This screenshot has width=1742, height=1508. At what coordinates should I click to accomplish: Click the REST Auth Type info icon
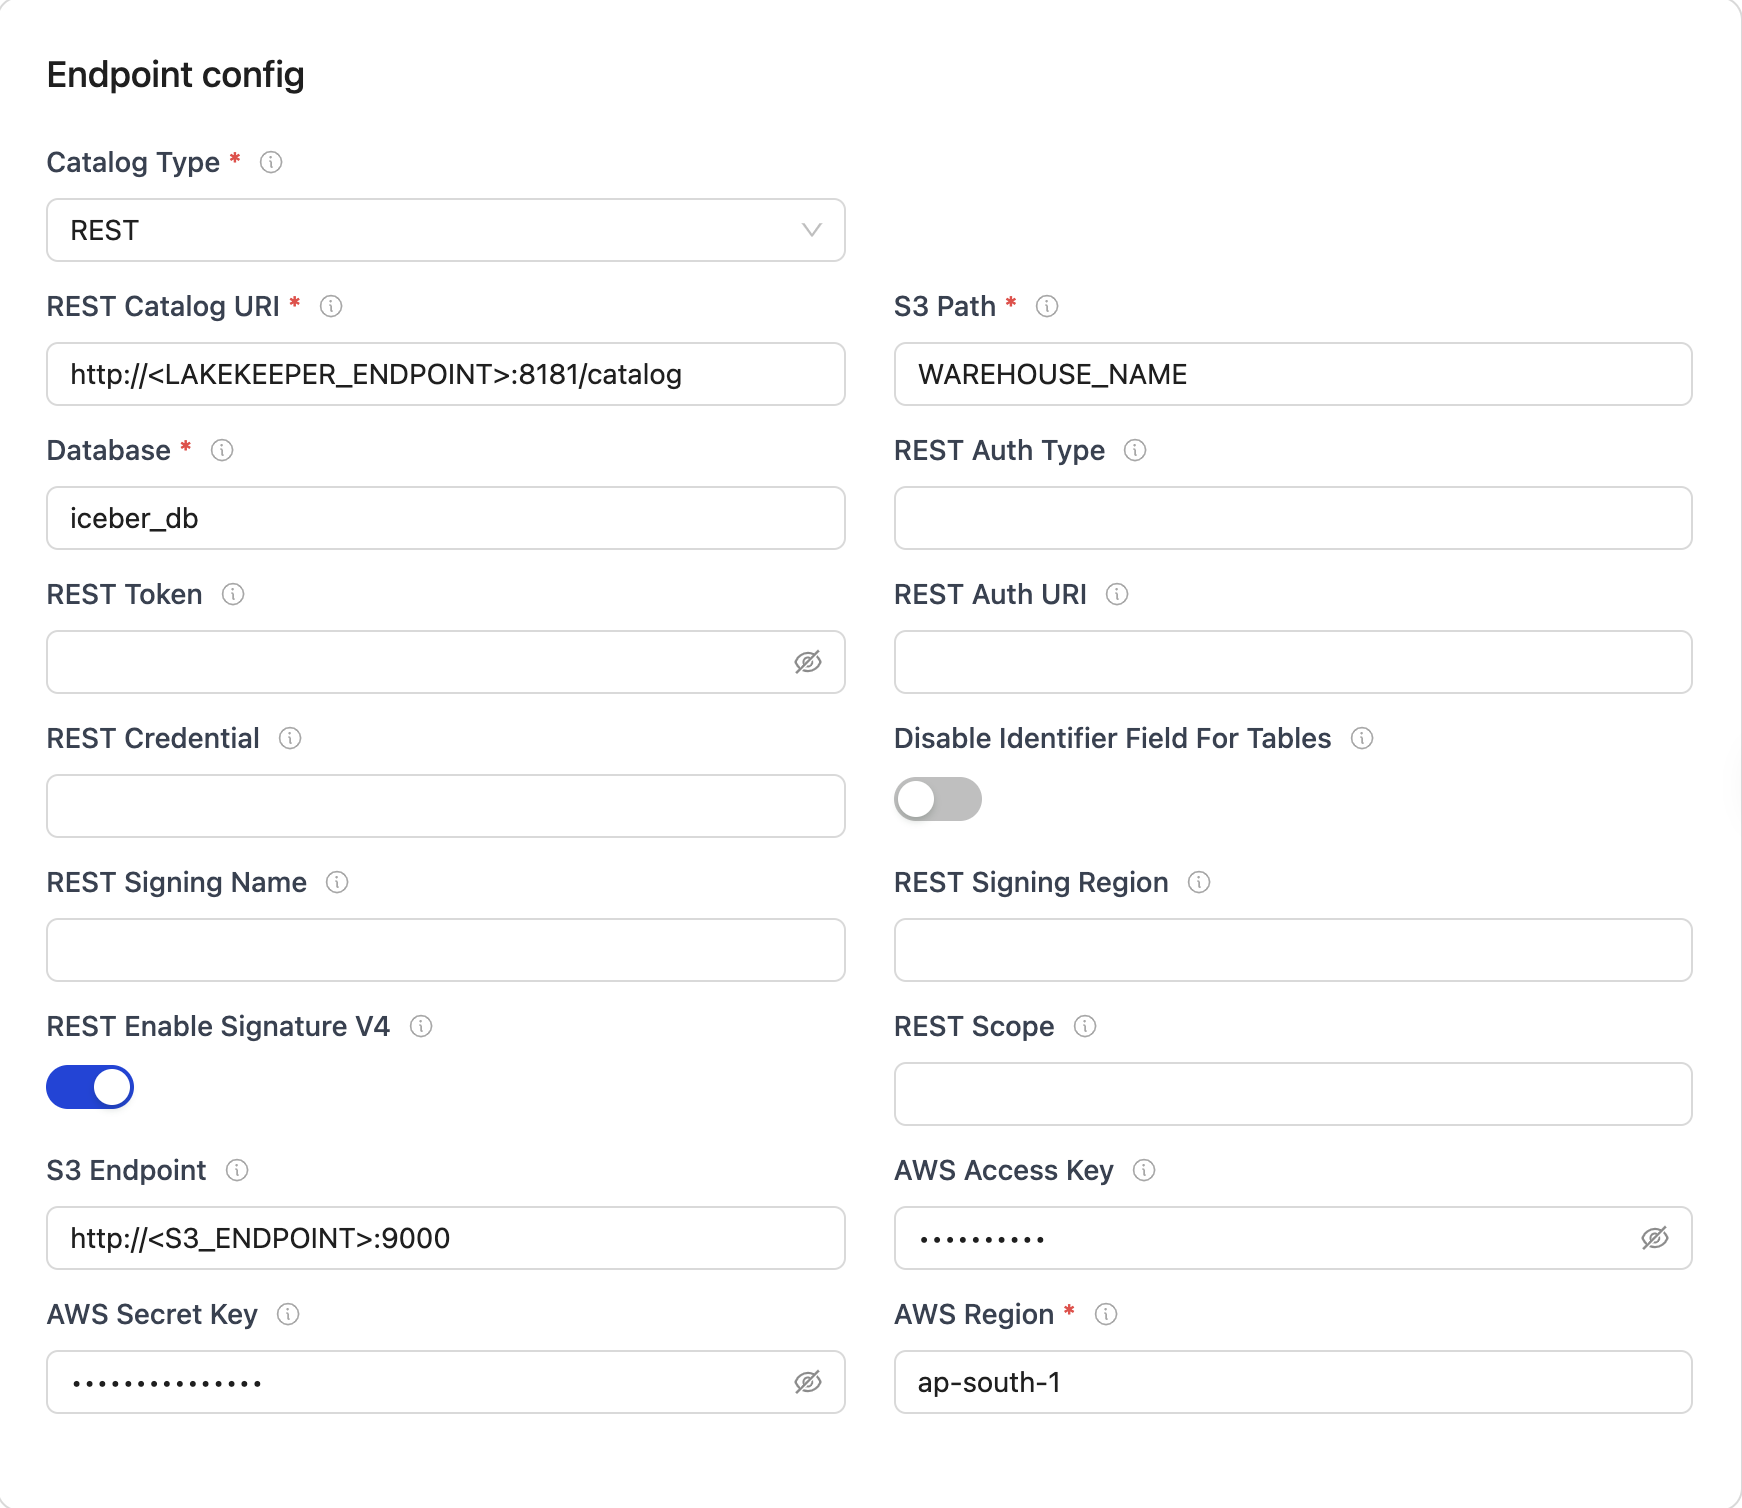click(1136, 451)
